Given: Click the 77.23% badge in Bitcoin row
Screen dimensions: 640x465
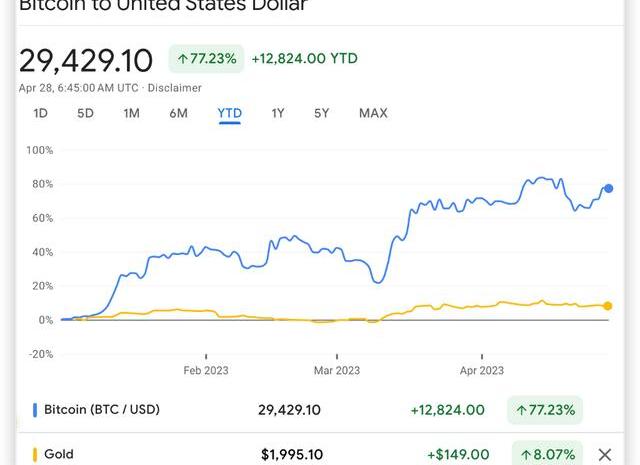Looking at the screenshot, I should click(x=545, y=410).
